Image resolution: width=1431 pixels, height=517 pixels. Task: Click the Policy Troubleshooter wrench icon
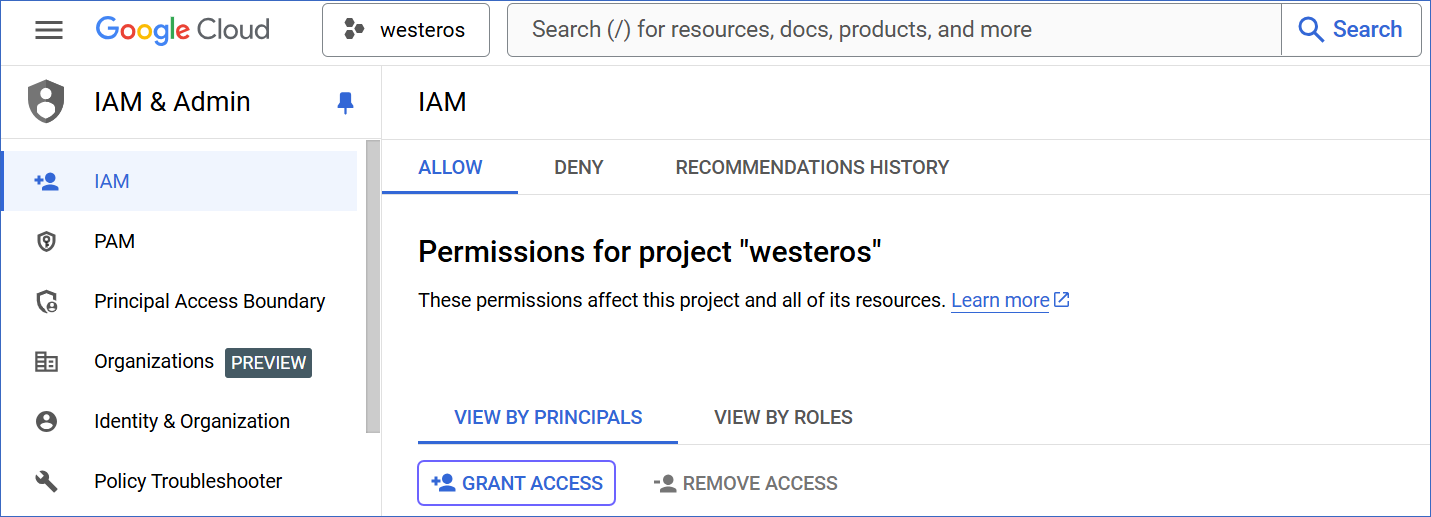click(x=46, y=482)
